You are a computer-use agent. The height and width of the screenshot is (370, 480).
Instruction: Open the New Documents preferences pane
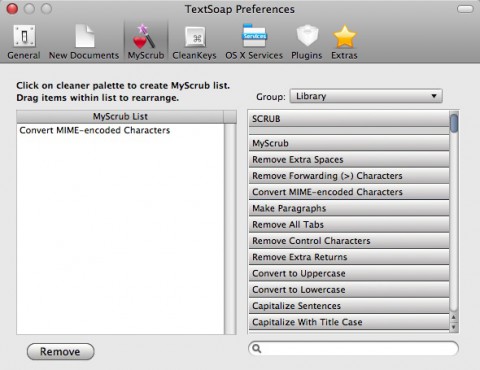point(84,42)
